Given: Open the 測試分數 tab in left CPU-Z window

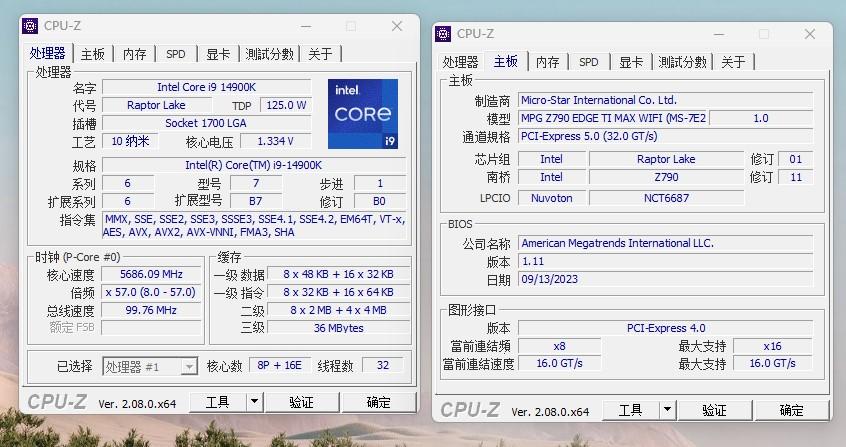Looking at the screenshot, I should click(269, 54).
